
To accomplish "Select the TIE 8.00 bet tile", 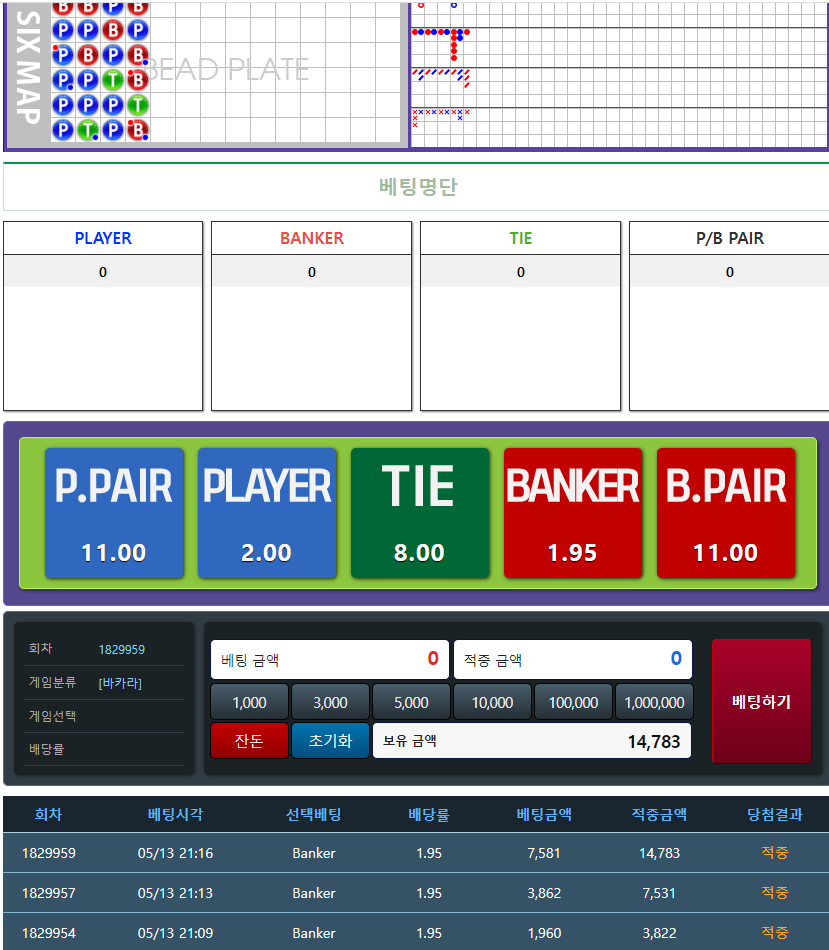I will (x=420, y=513).
